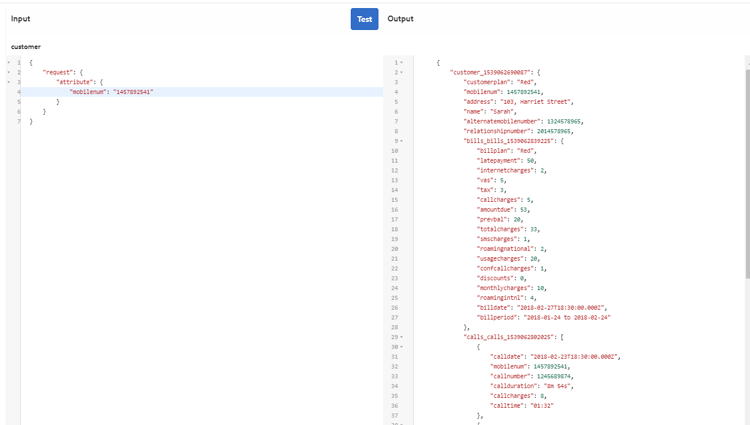Select the "relationshipnumber" output line
This screenshot has height=425, width=750.
pos(518,131)
